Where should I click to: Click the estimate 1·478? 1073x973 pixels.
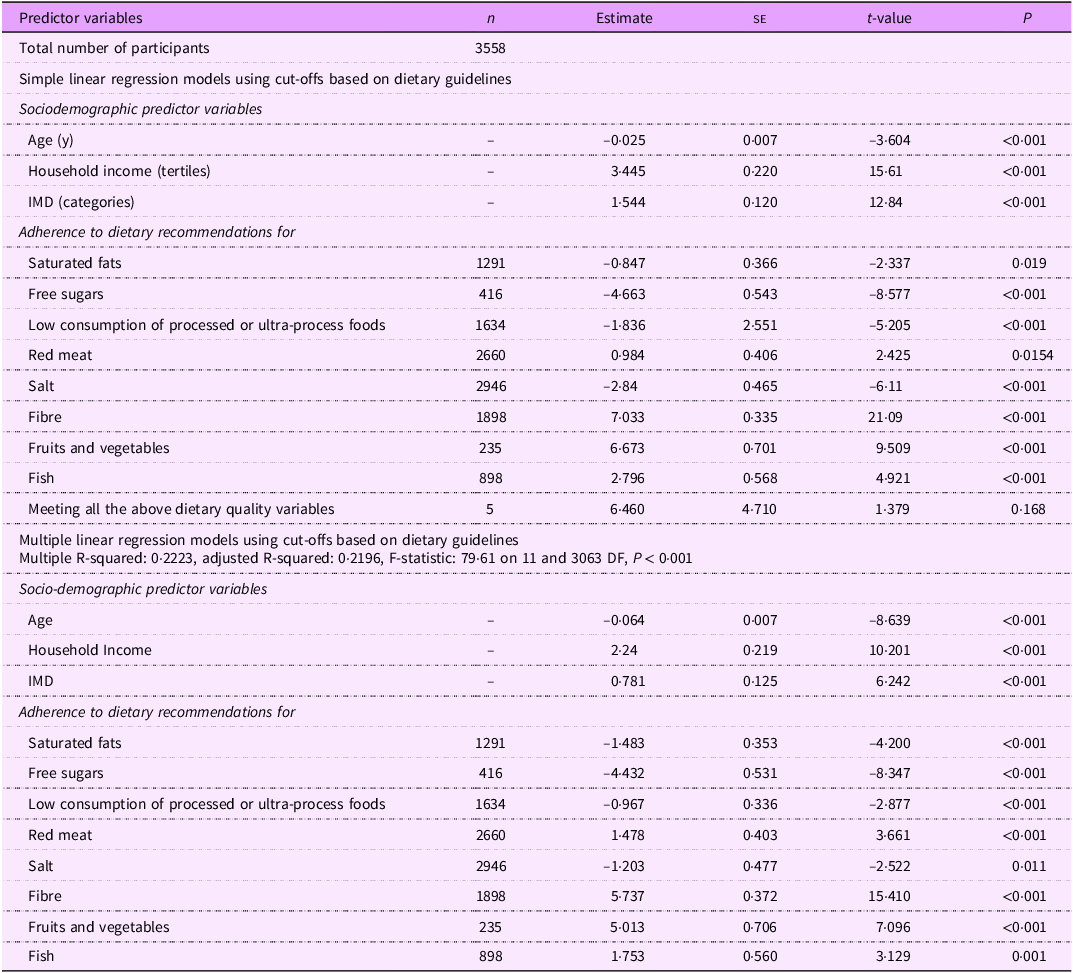pos(628,835)
